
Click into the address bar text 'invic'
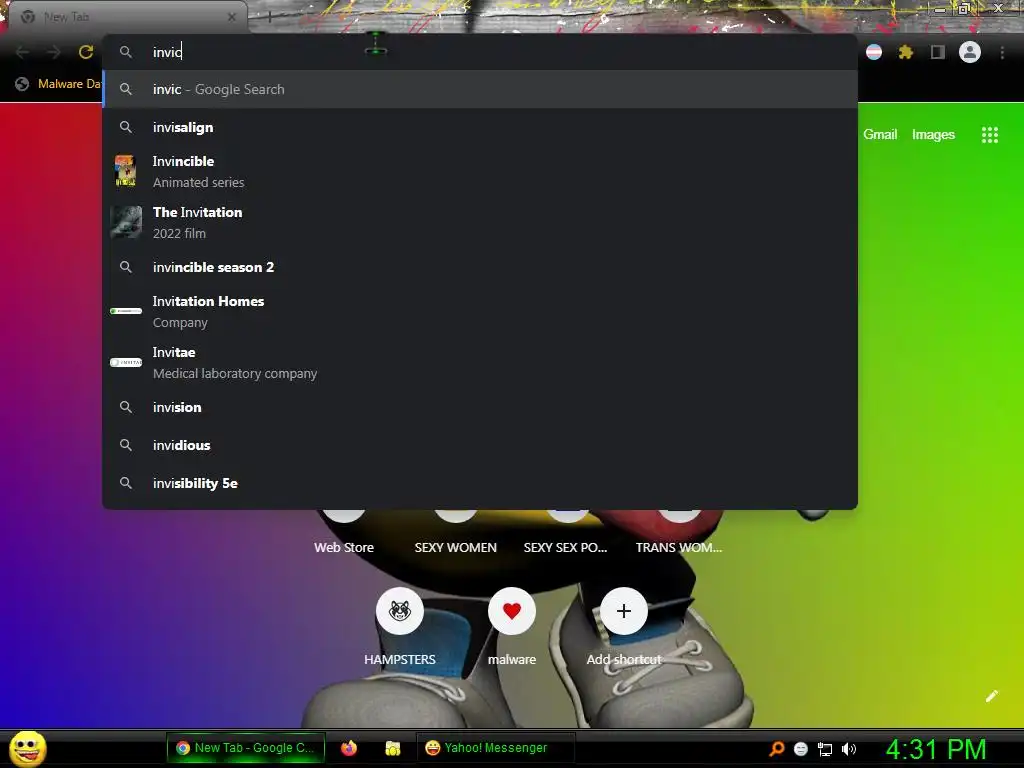point(167,52)
